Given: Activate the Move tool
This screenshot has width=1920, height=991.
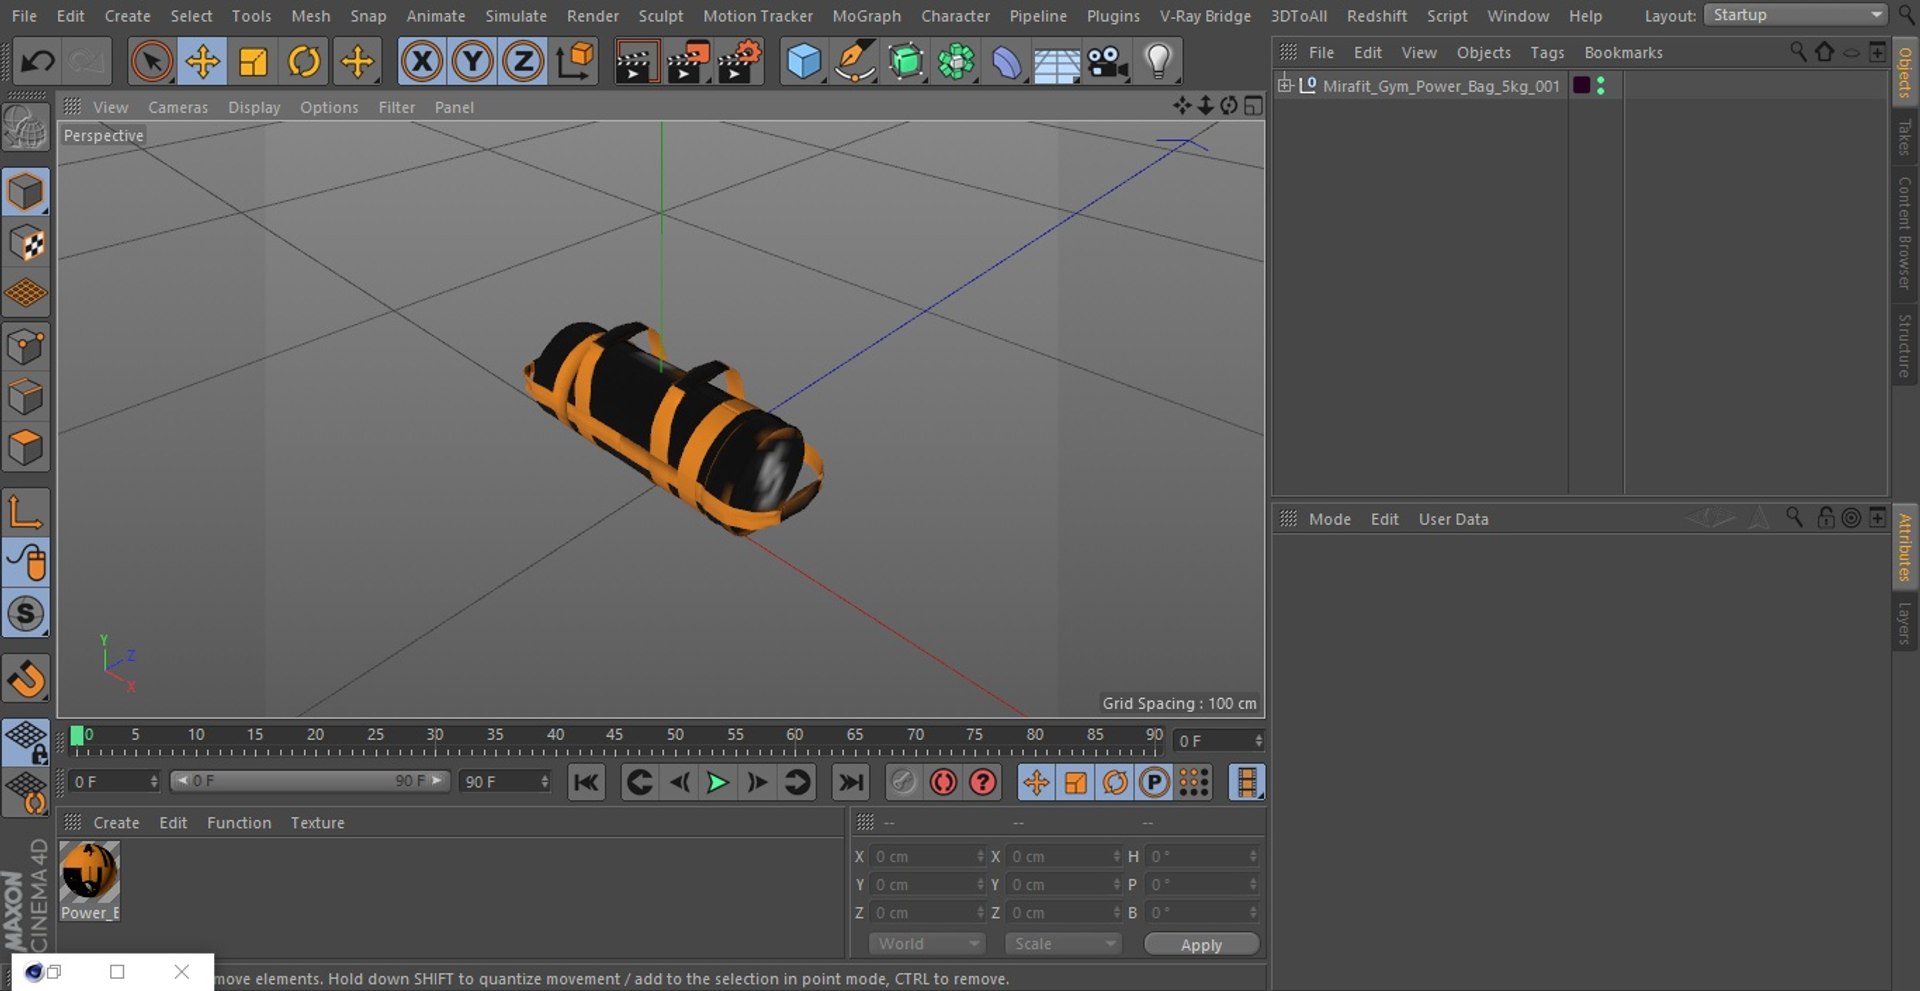Looking at the screenshot, I should pos(202,62).
